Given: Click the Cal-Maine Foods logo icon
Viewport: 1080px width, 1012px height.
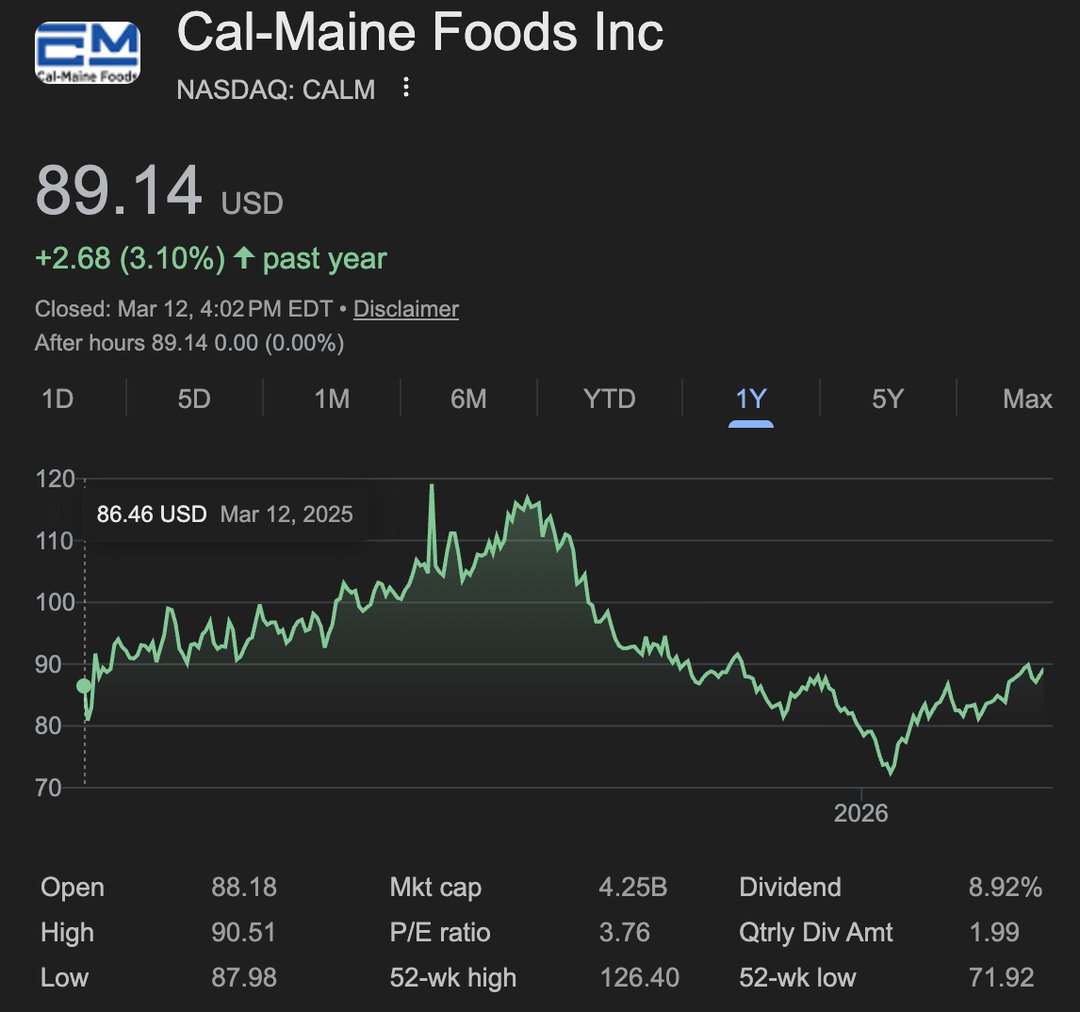Looking at the screenshot, I should [x=88, y=53].
